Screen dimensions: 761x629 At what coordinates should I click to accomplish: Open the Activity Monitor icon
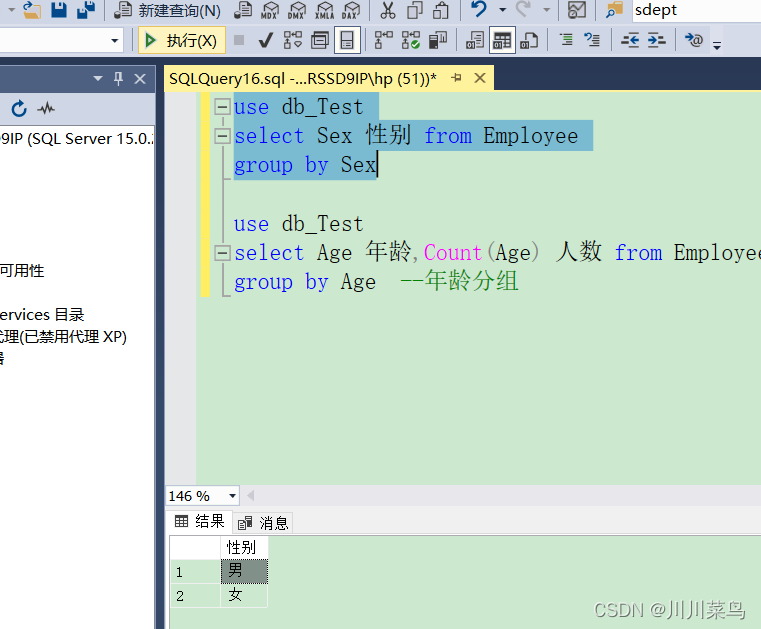[x=577, y=10]
